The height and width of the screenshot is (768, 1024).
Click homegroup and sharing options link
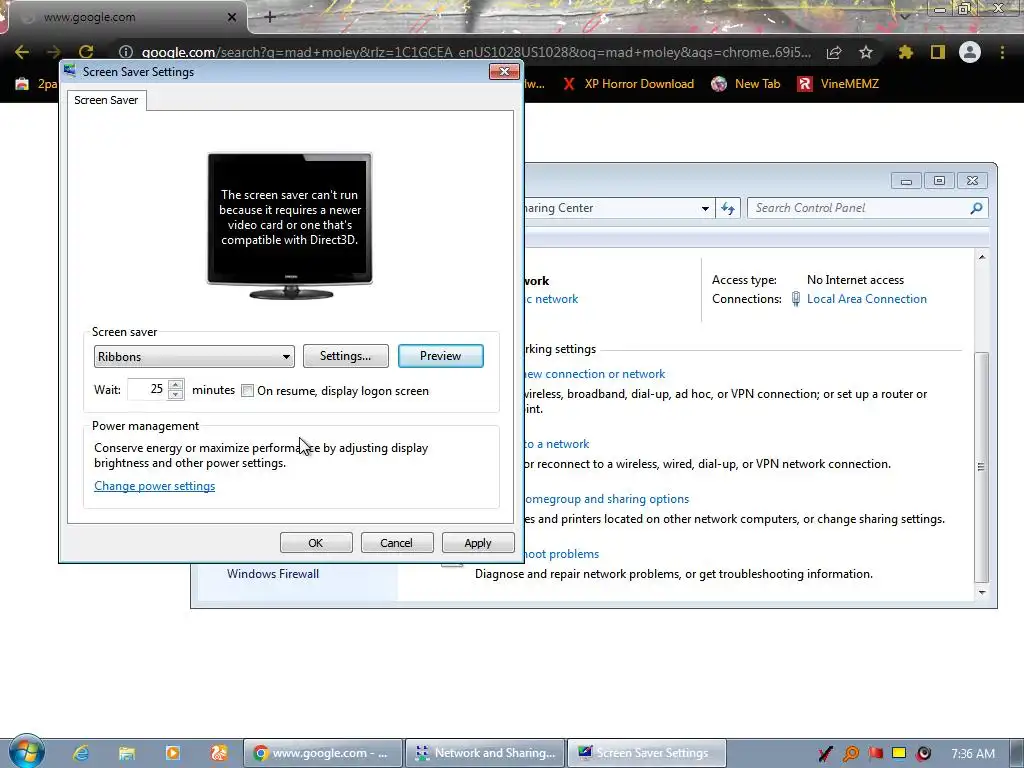coord(607,499)
